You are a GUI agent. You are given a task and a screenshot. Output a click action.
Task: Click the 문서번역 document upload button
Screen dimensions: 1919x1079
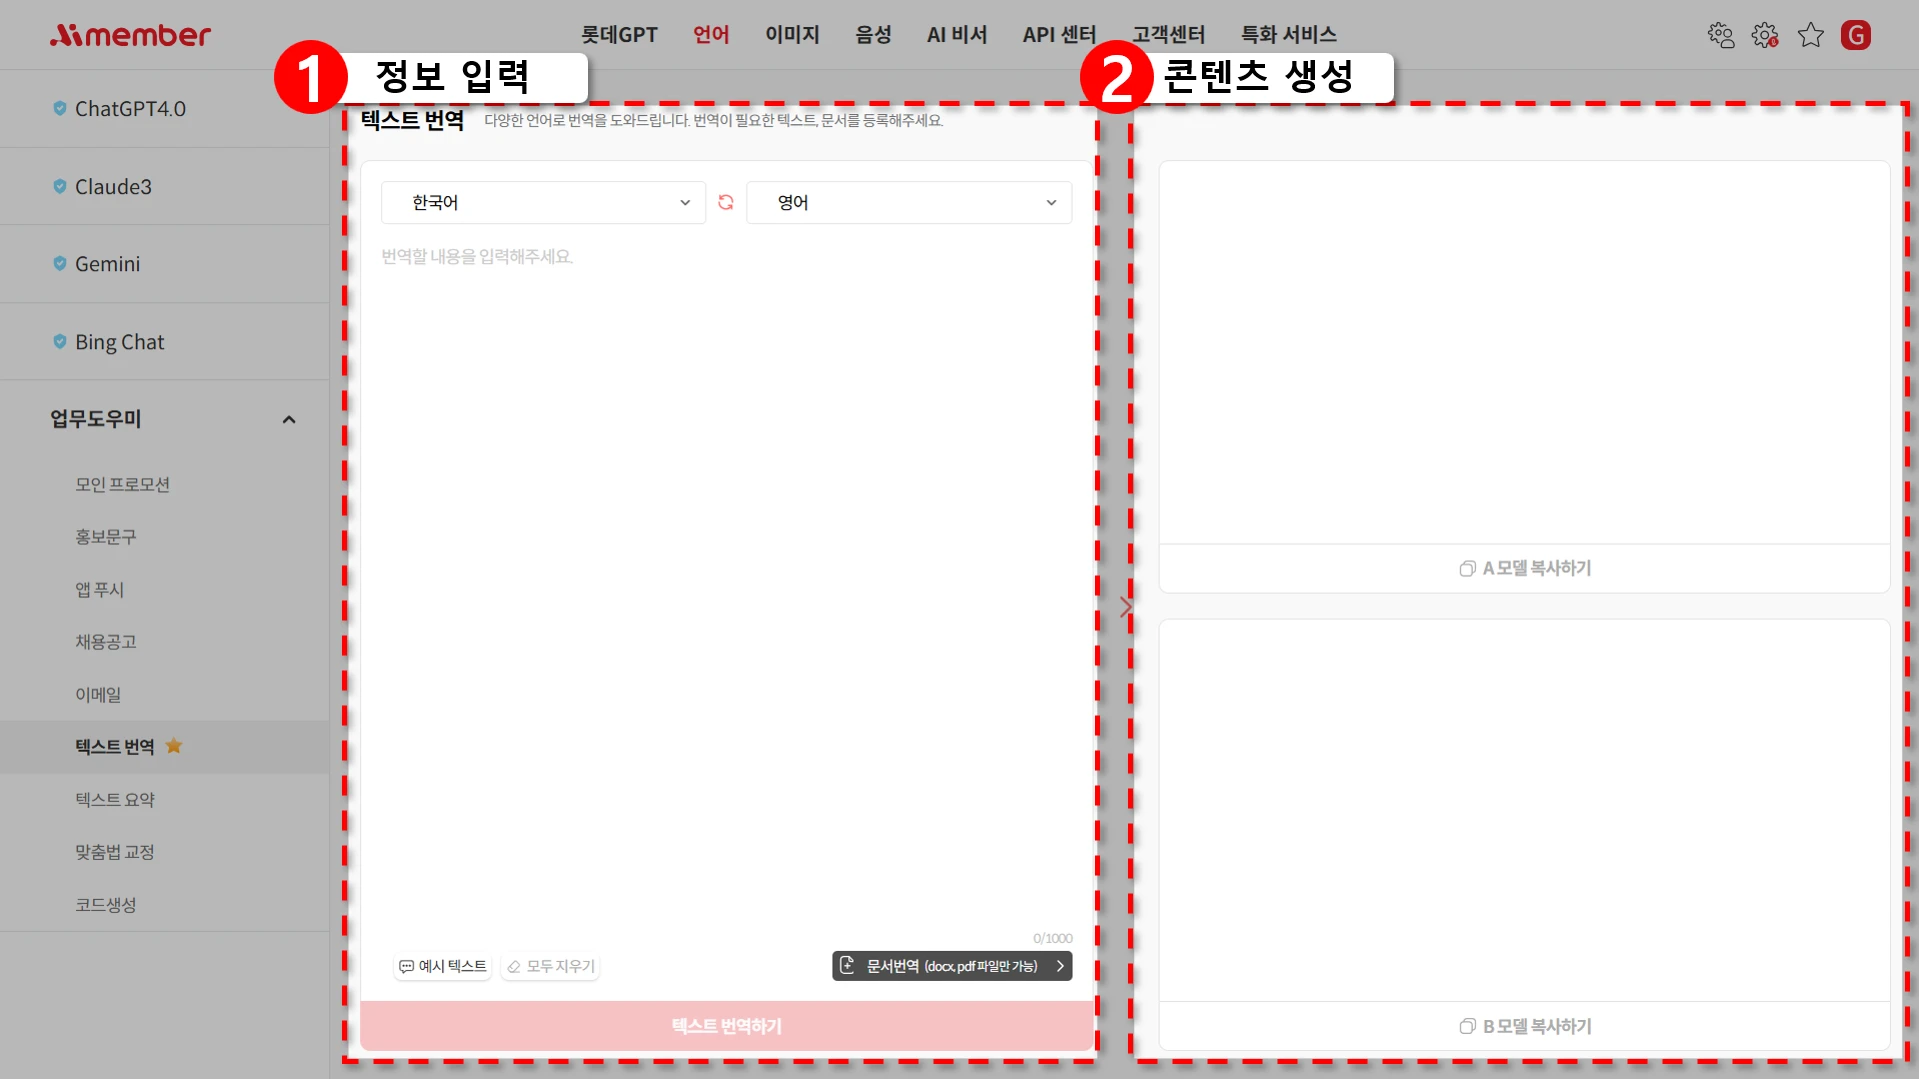(x=951, y=966)
